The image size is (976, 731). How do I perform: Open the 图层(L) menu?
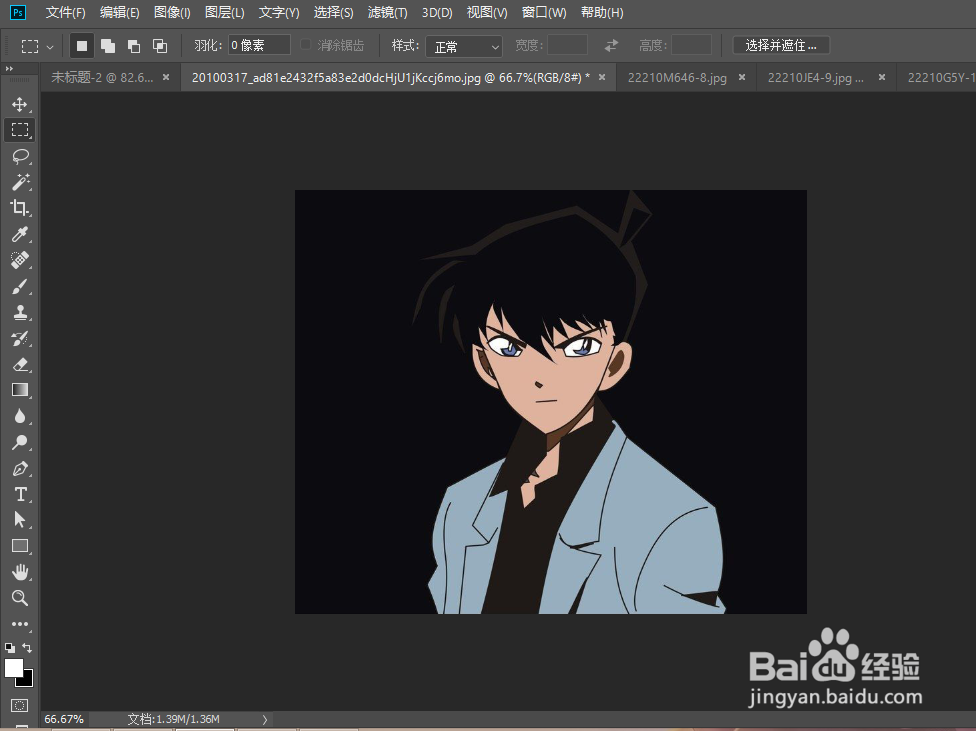tap(225, 12)
